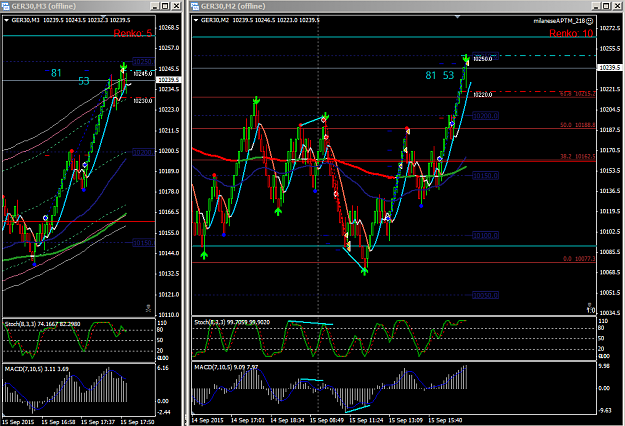Select green down arrow above 10245.0 in M3 chart

pyautogui.click(x=124, y=66)
